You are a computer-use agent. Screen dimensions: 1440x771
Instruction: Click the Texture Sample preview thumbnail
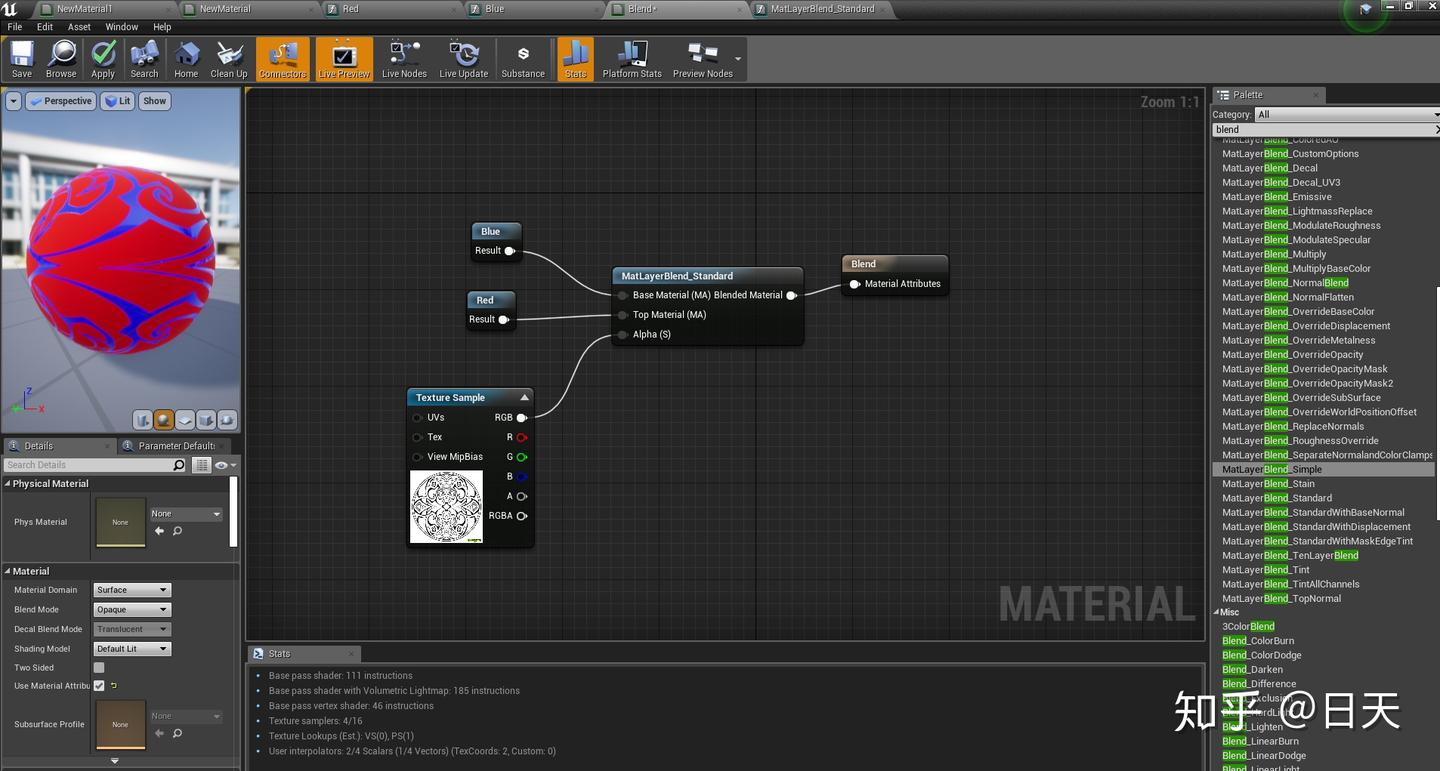[x=446, y=507]
